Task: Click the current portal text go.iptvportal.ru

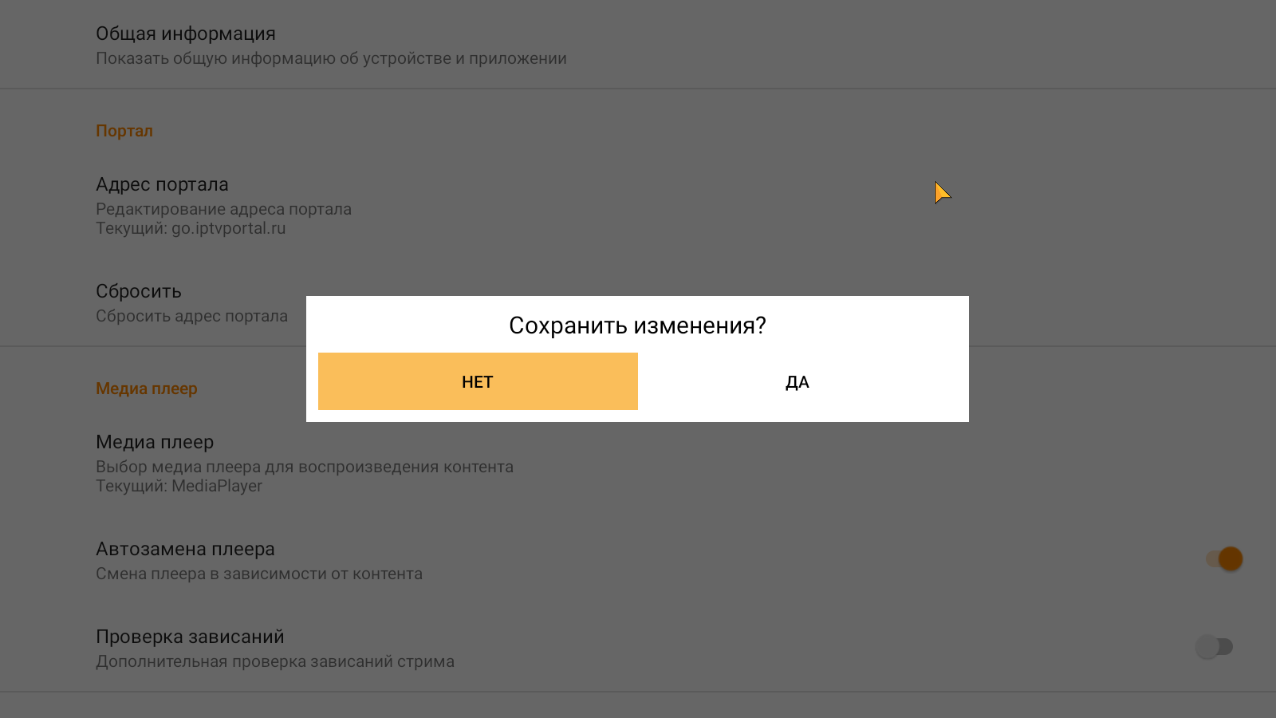Action: pyautogui.click(x=229, y=228)
